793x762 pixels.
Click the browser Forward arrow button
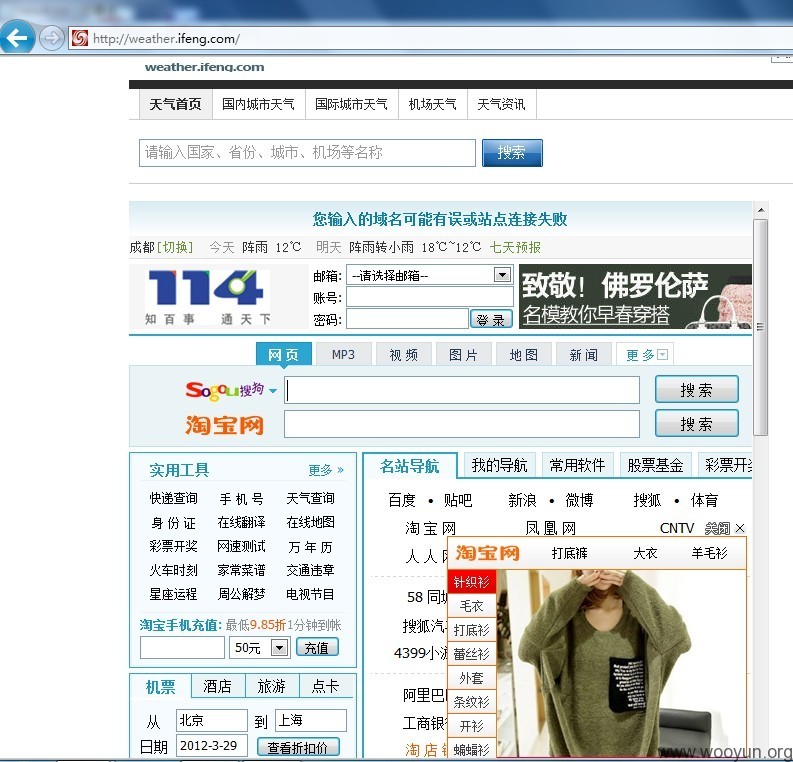[52, 38]
